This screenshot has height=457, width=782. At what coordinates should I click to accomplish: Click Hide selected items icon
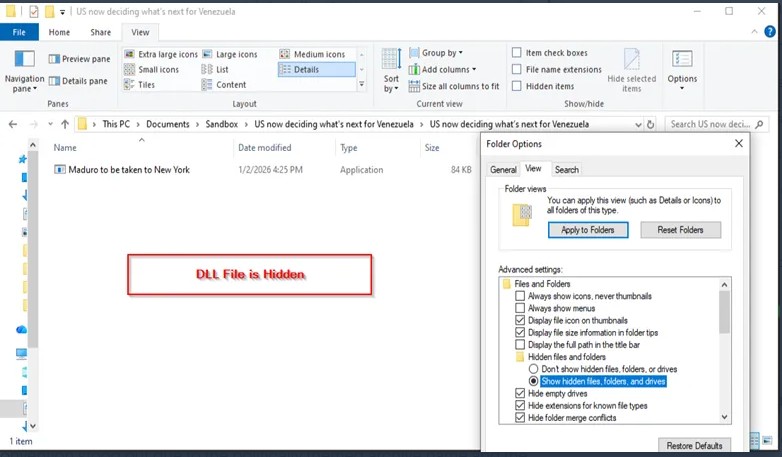[x=631, y=60]
